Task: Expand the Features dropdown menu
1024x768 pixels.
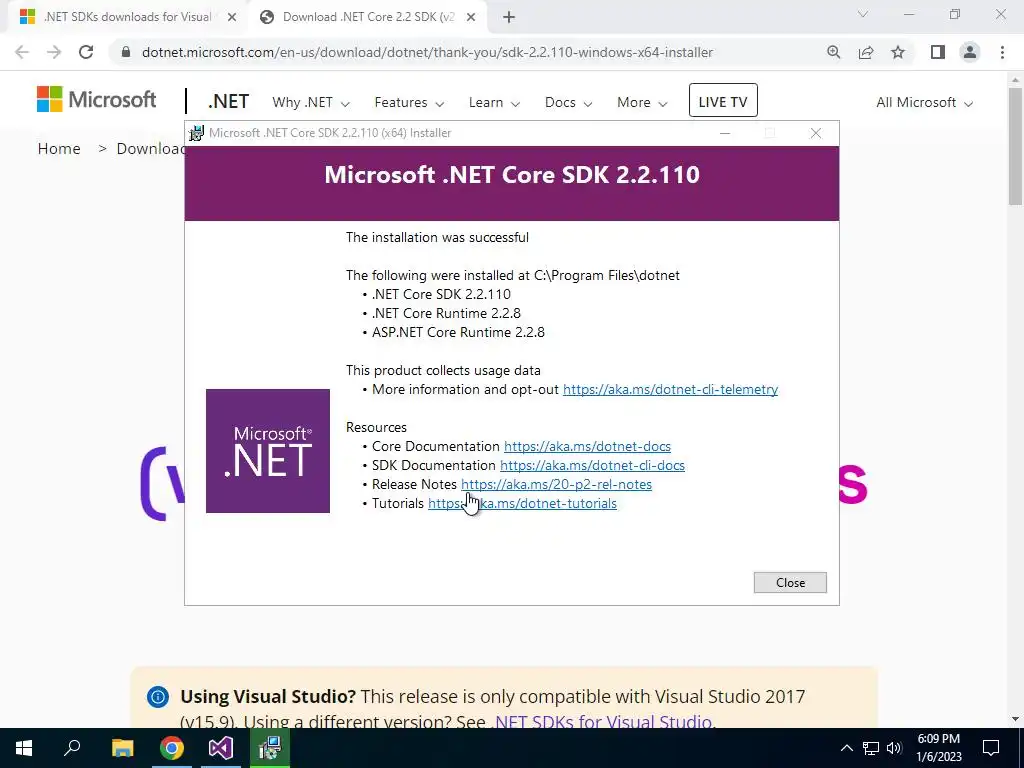Action: (409, 103)
